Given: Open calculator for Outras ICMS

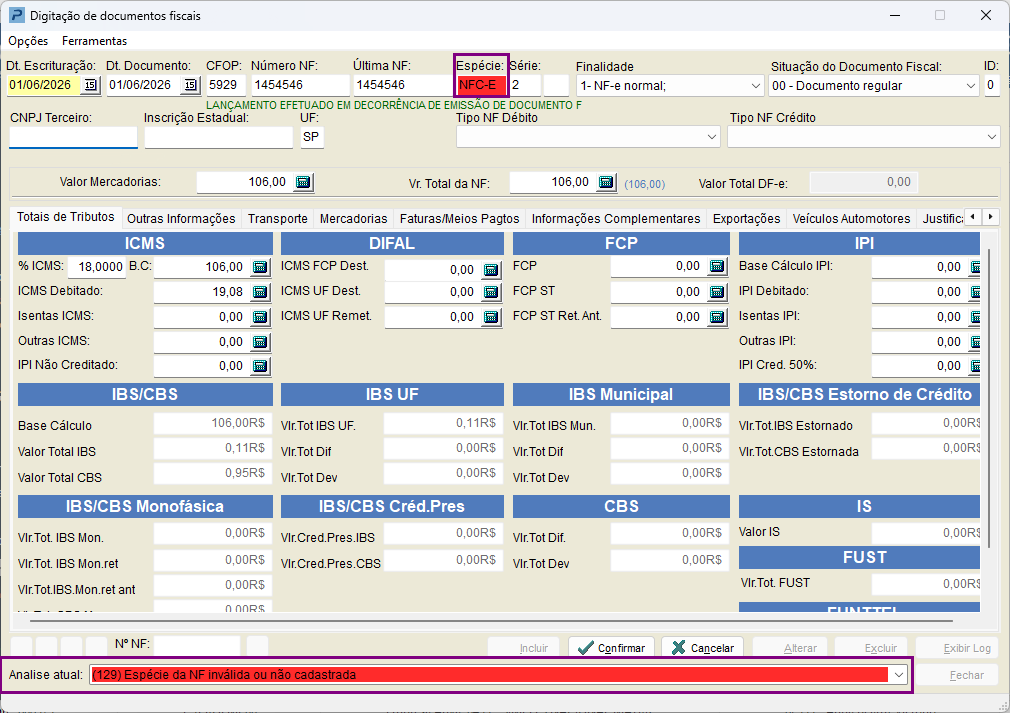Looking at the screenshot, I should pyautogui.click(x=260, y=342).
